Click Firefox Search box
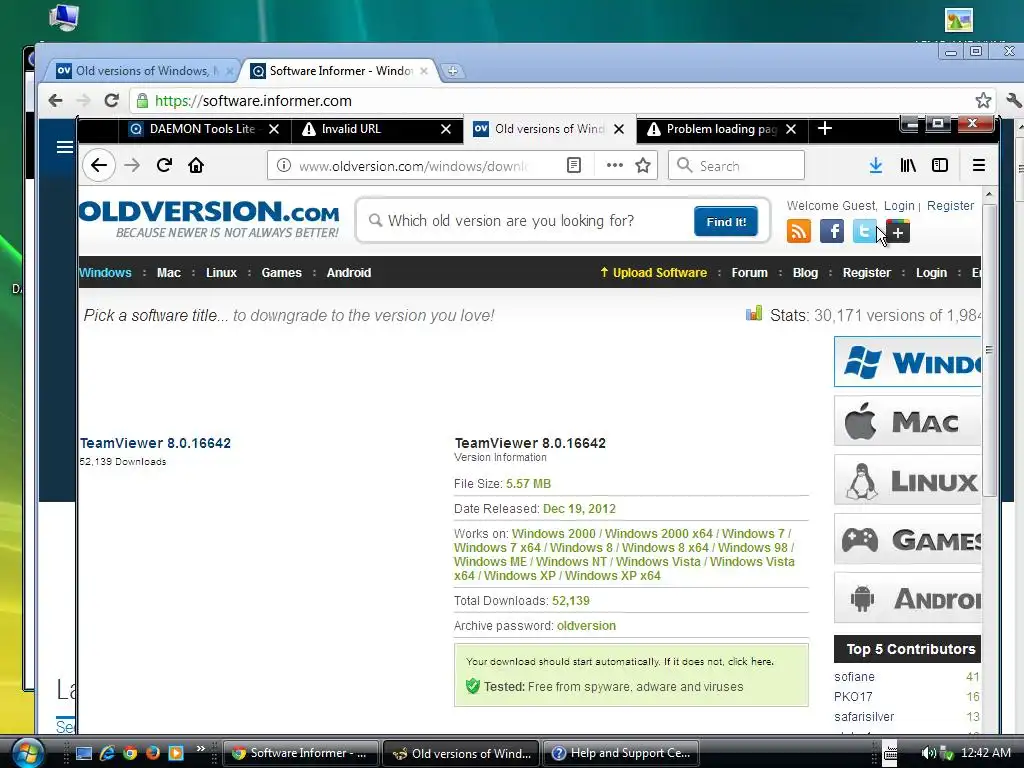 tap(736, 165)
